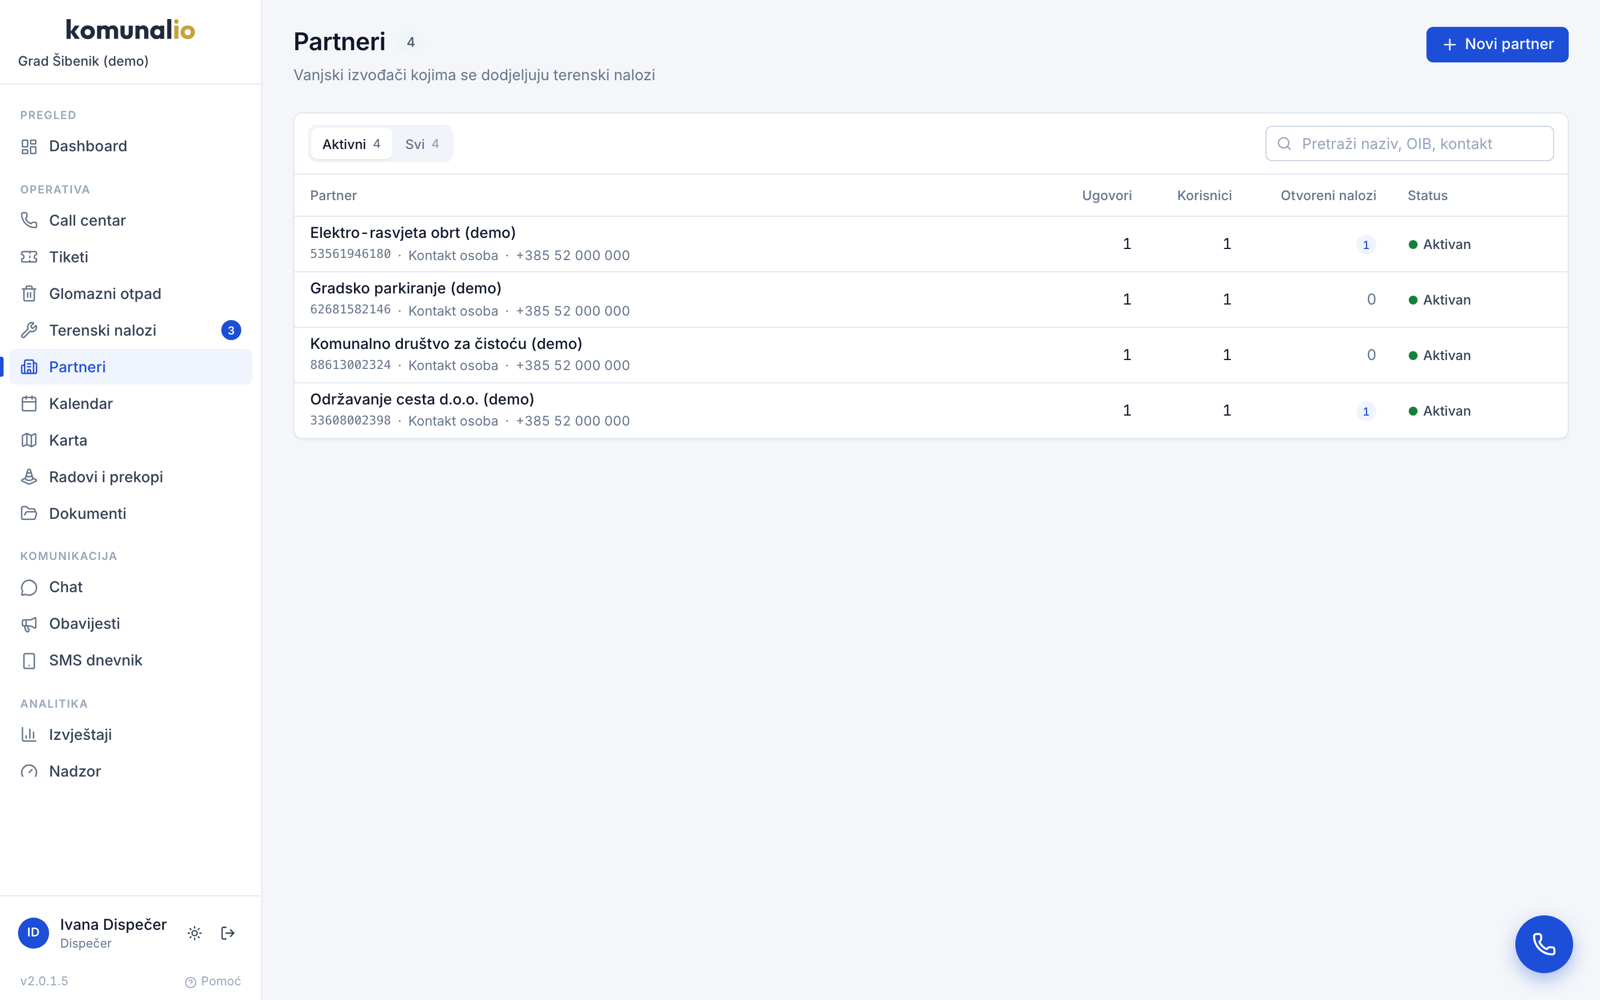The height and width of the screenshot is (1000, 1600).
Task: Click the Chat bubble icon
Action: pyautogui.click(x=29, y=587)
